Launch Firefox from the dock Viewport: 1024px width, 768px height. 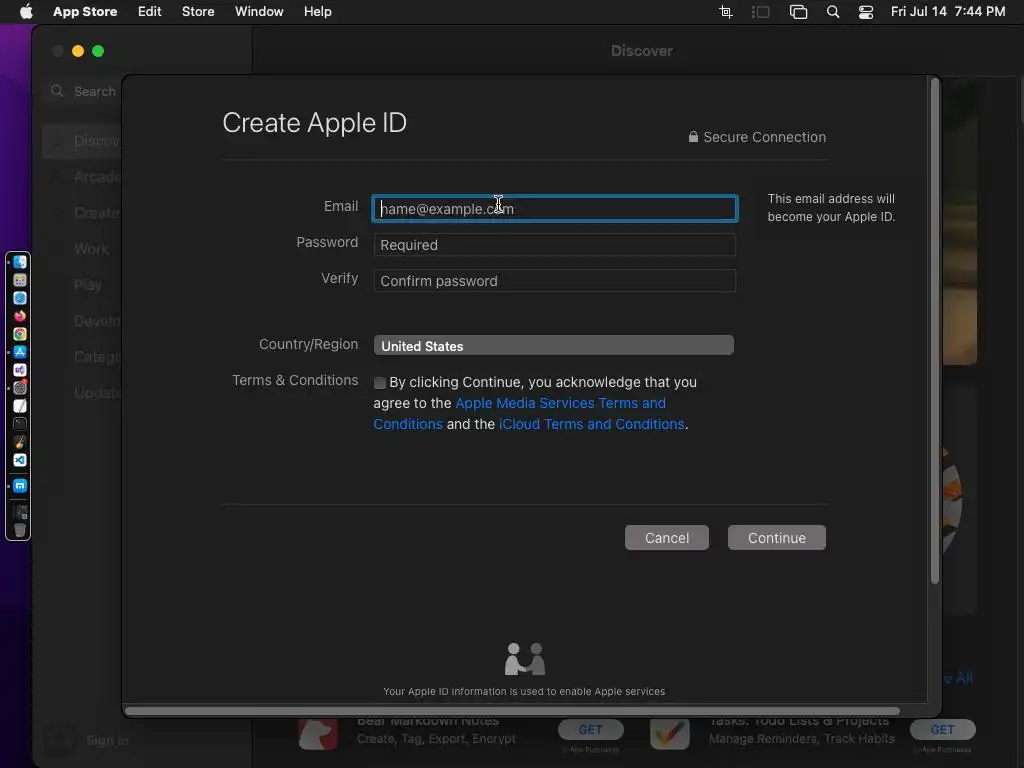[20, 316]
